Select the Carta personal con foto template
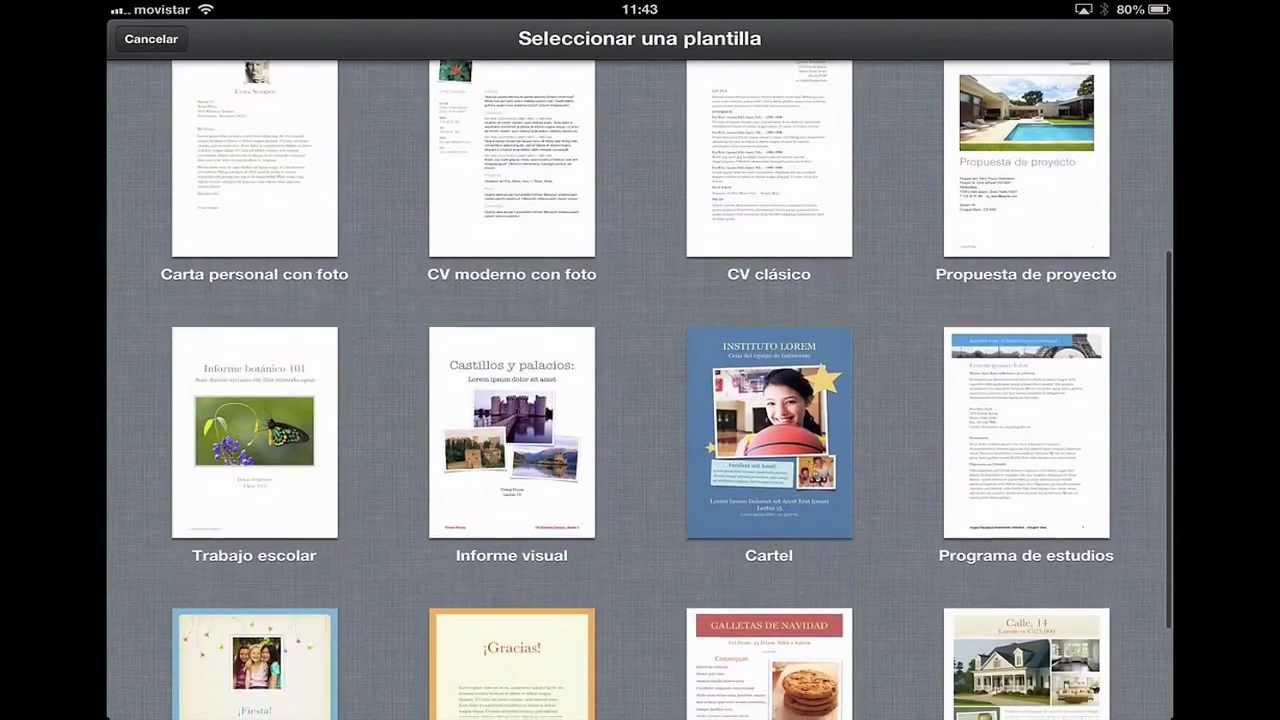The width and height of the screenshot is (1280, 720). click(x=255, y=158)
